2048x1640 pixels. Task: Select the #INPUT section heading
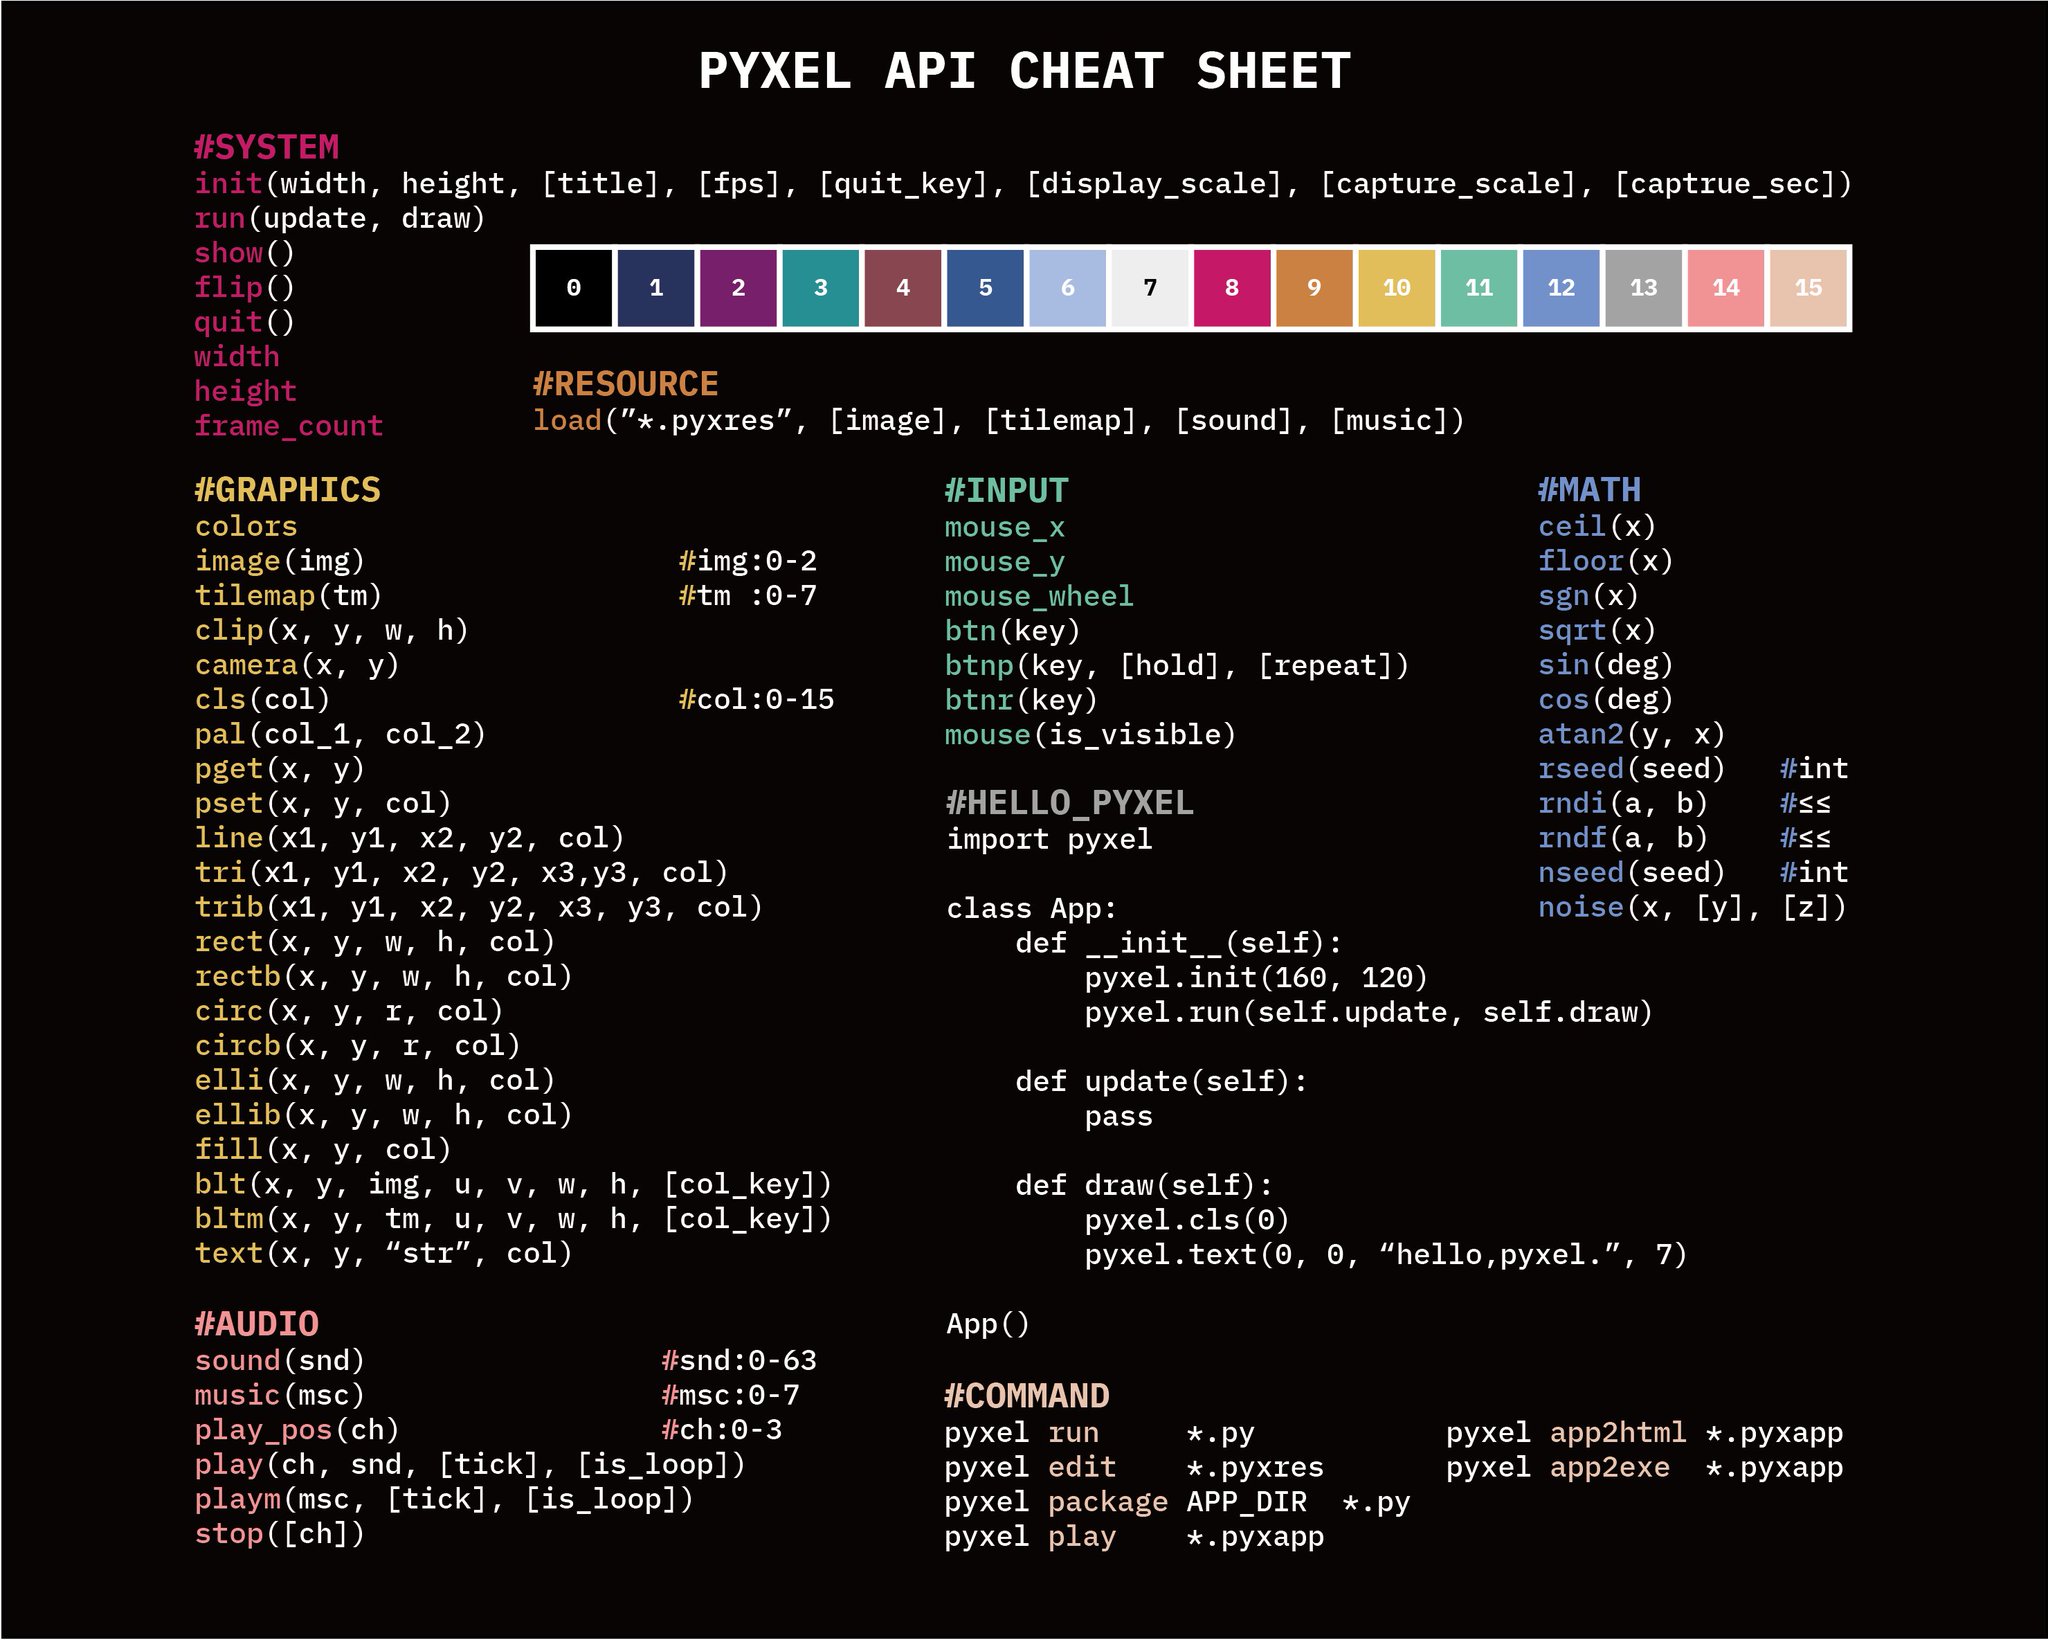1006,491
